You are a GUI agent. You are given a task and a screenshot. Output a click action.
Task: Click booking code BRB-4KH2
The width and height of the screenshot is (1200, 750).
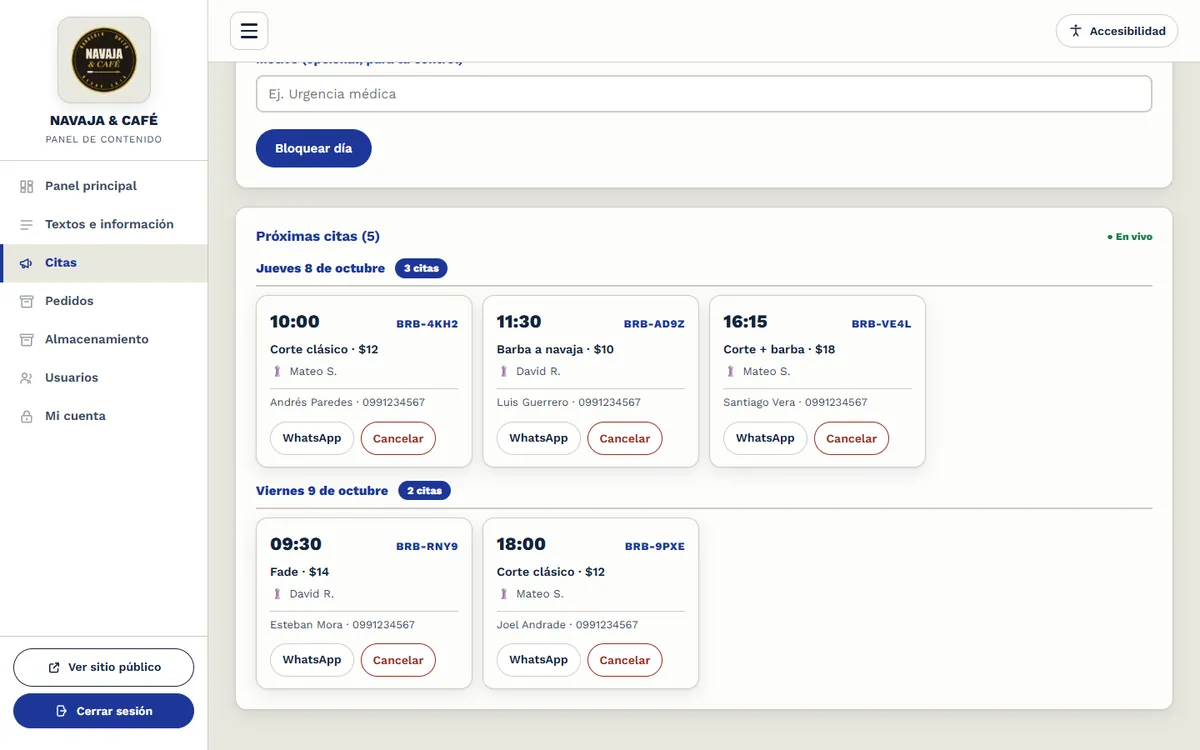[x=427, y=324]
